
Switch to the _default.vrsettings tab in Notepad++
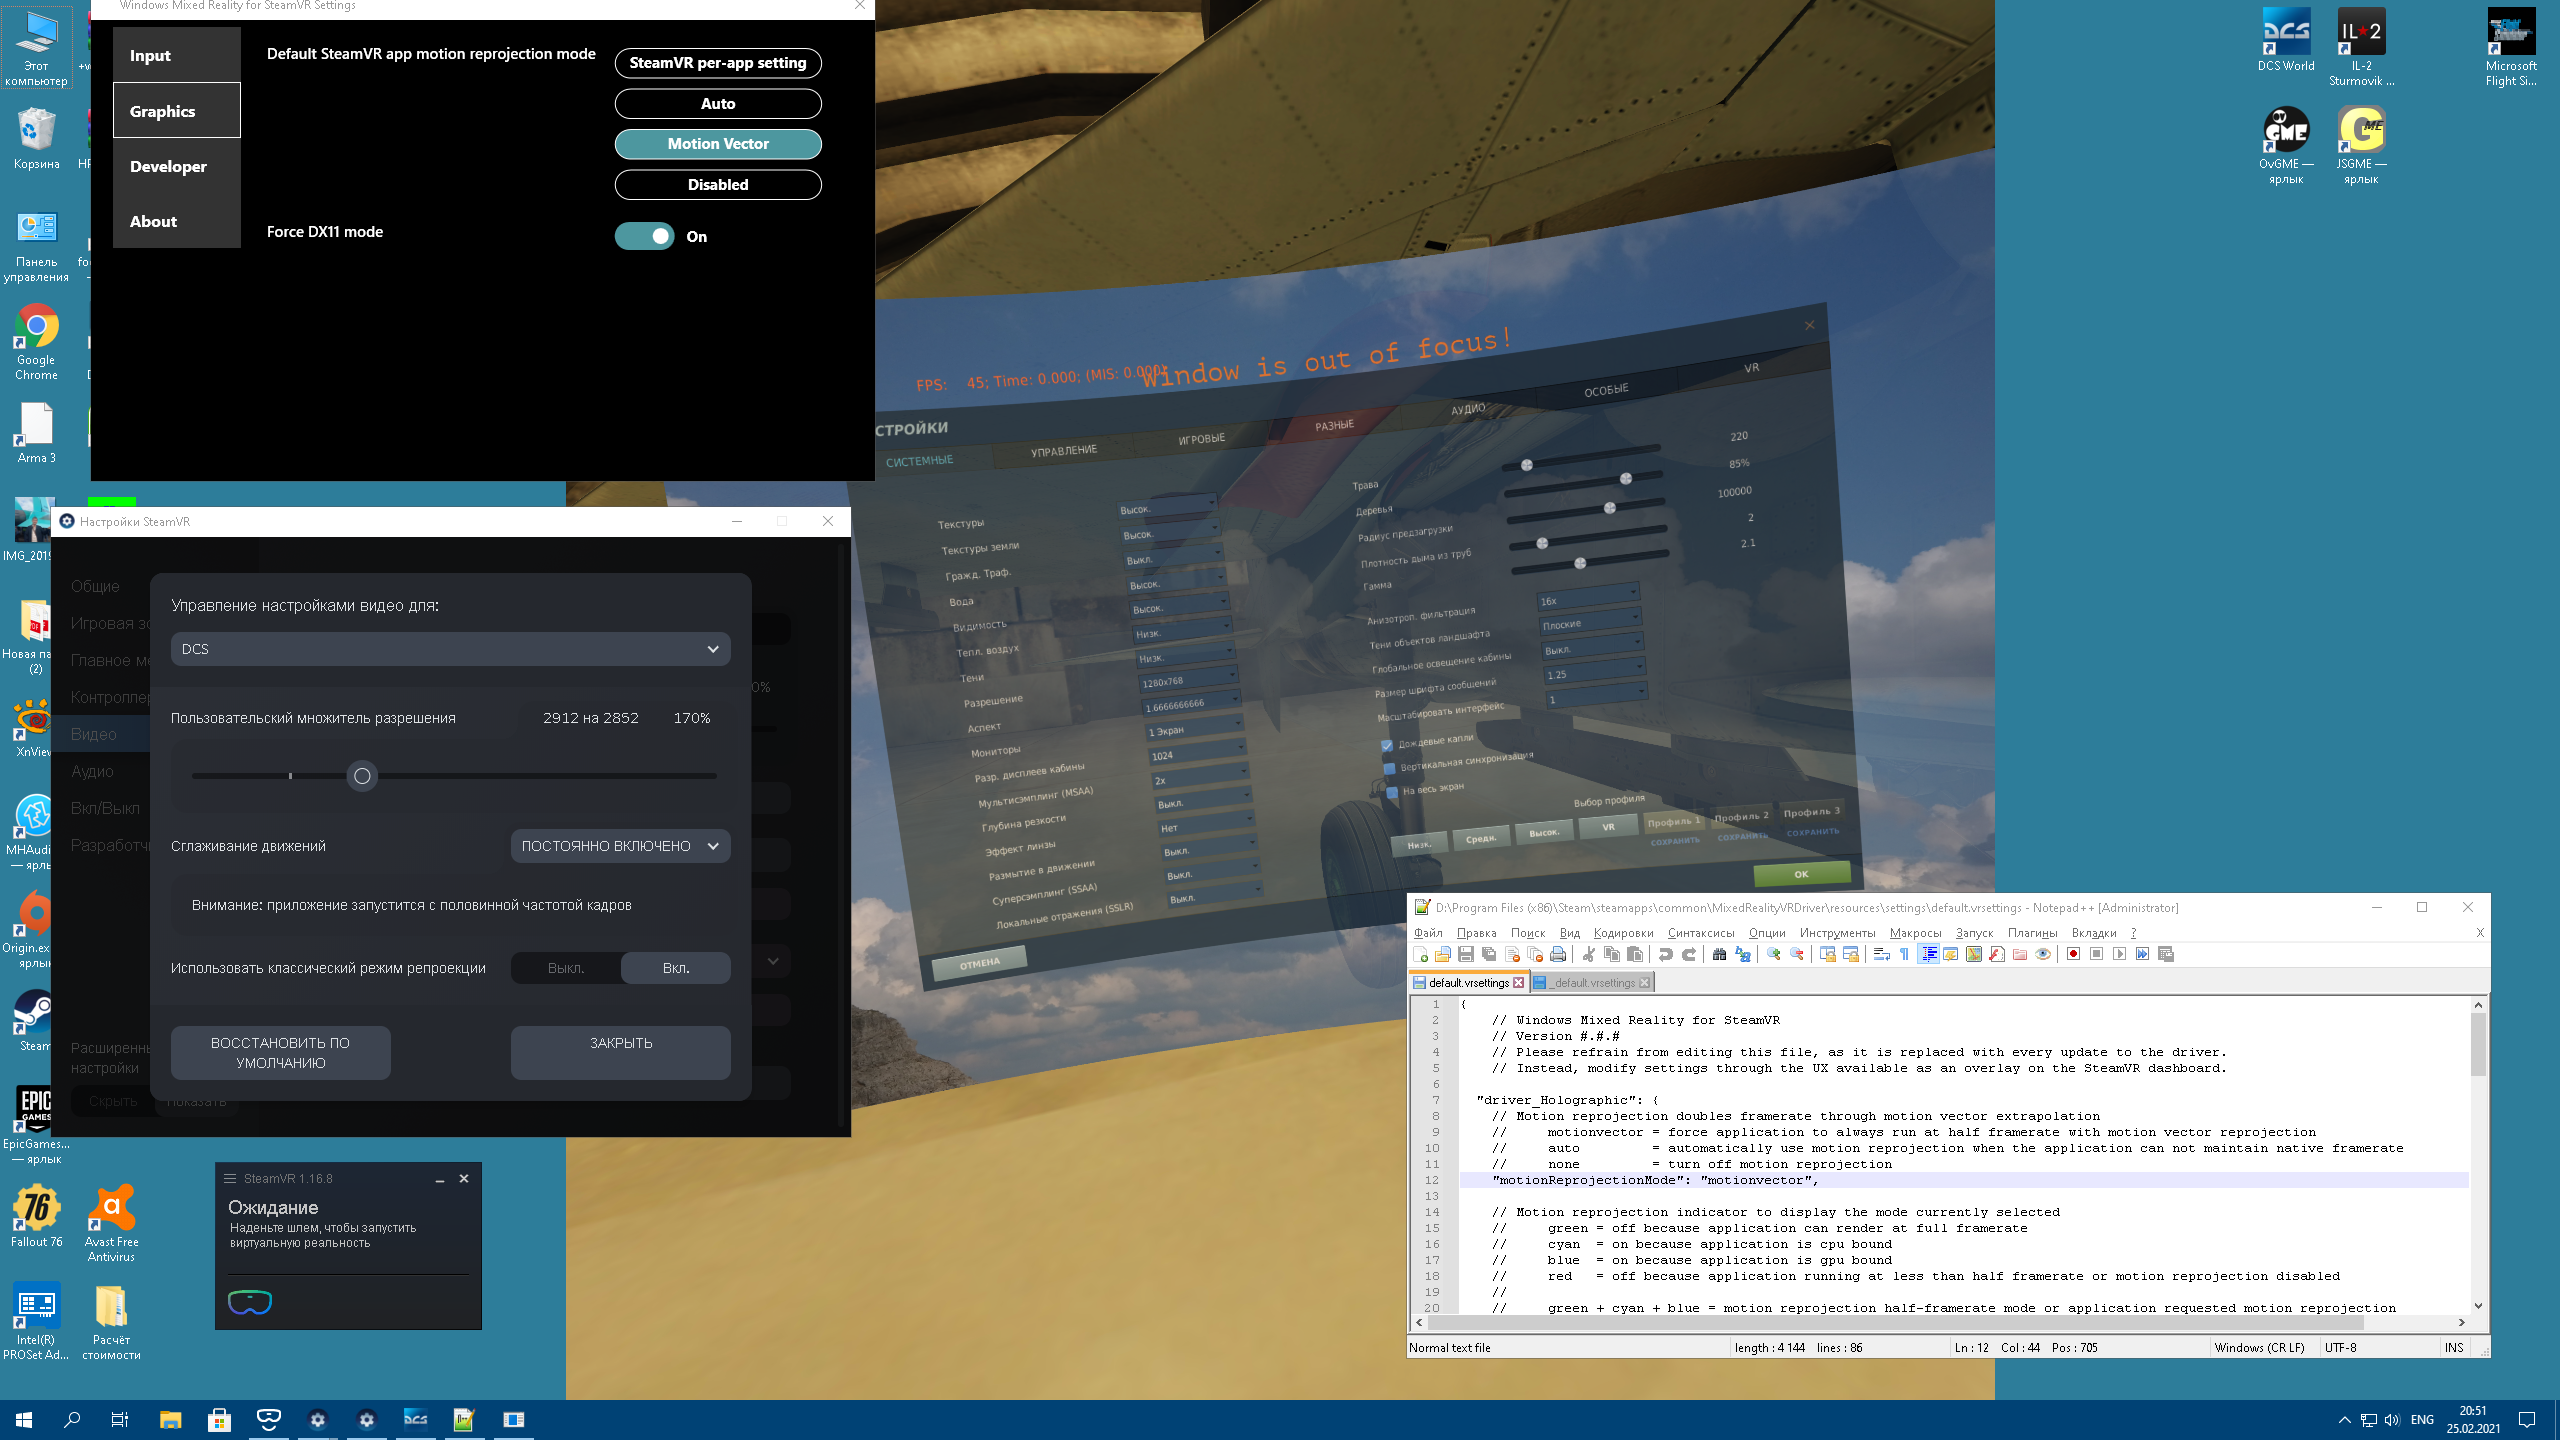[1593, 983]
